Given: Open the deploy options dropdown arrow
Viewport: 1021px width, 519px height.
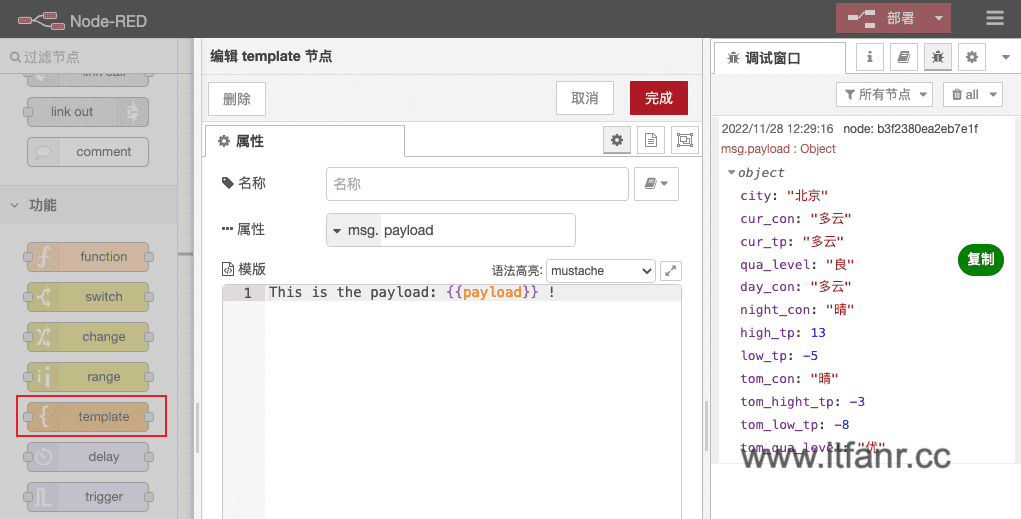Looking at the screenshot, I should [939, 18].
